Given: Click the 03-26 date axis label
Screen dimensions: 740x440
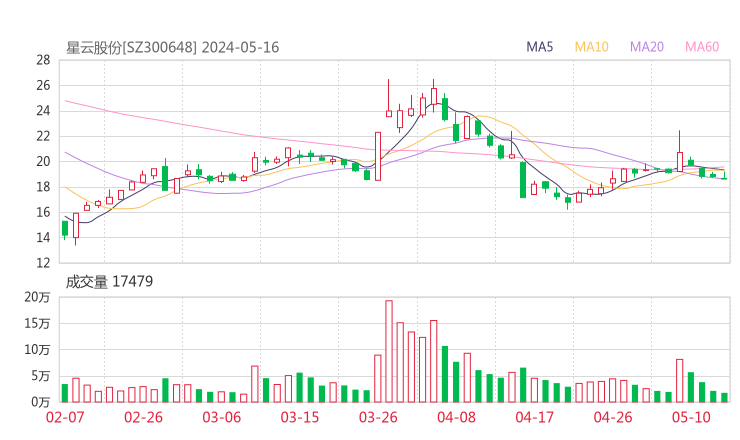Looking at the screenshot, I should pos(378,418).
